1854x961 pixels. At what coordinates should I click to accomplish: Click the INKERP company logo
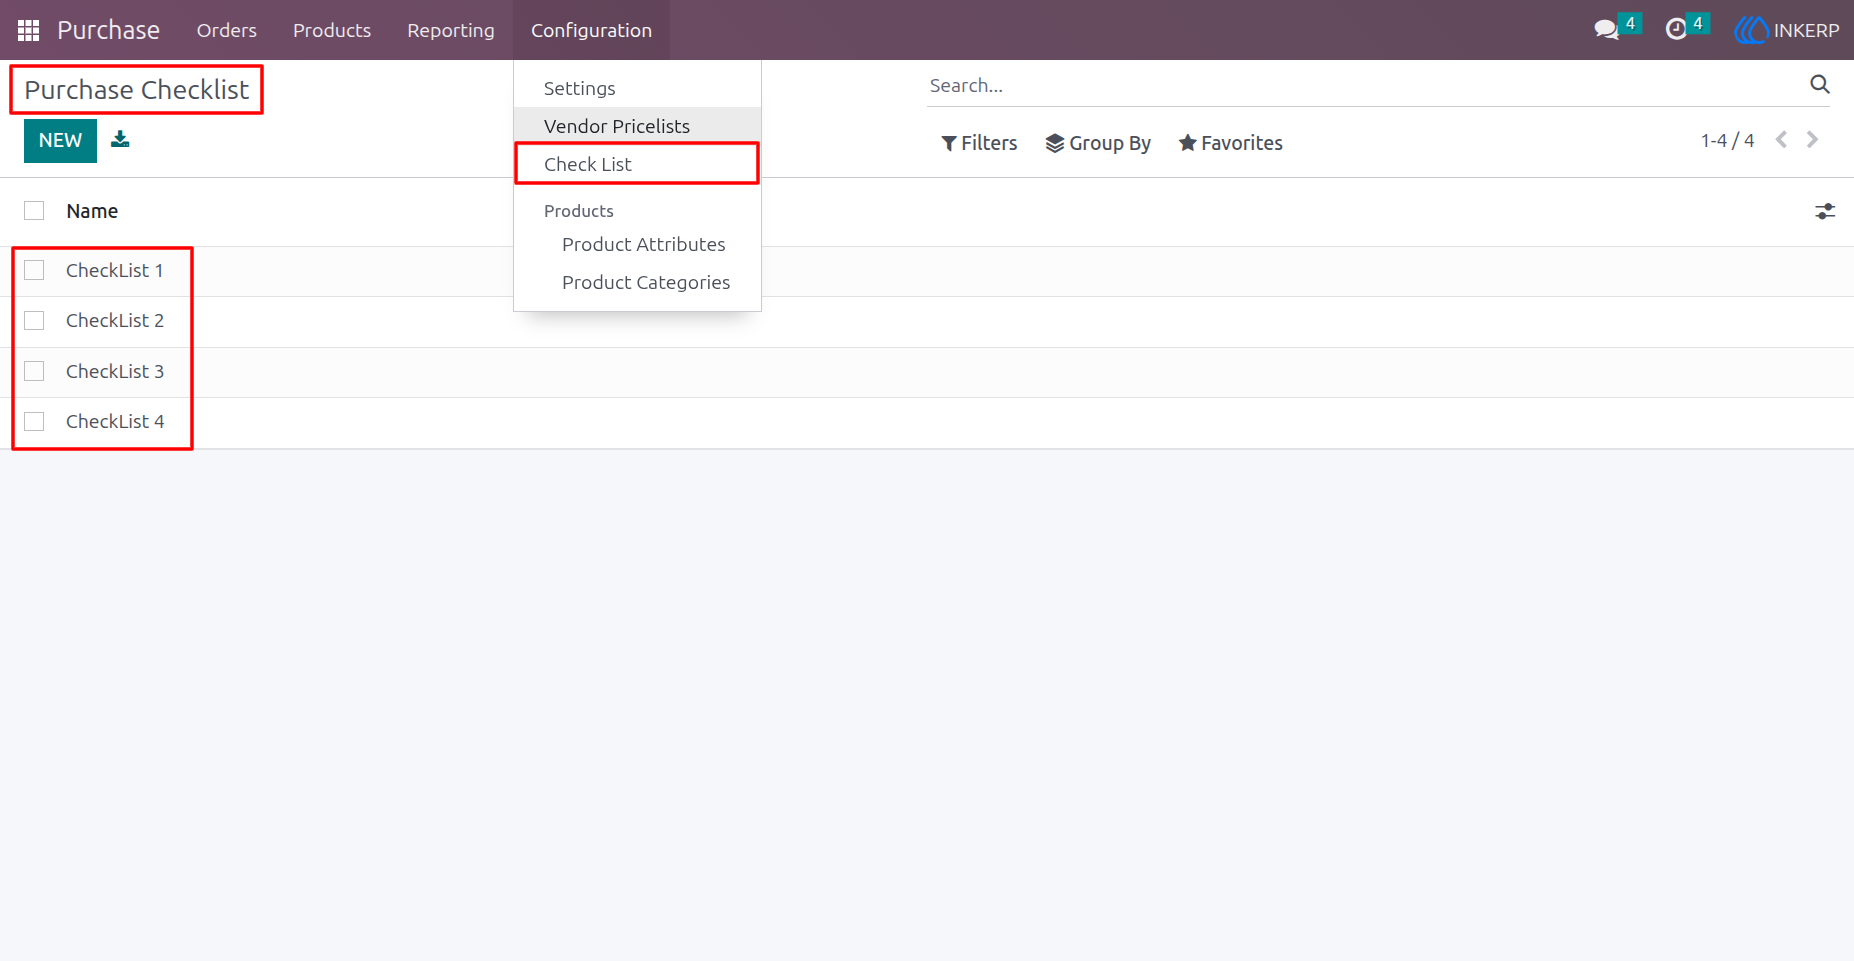coord(1787,30)
